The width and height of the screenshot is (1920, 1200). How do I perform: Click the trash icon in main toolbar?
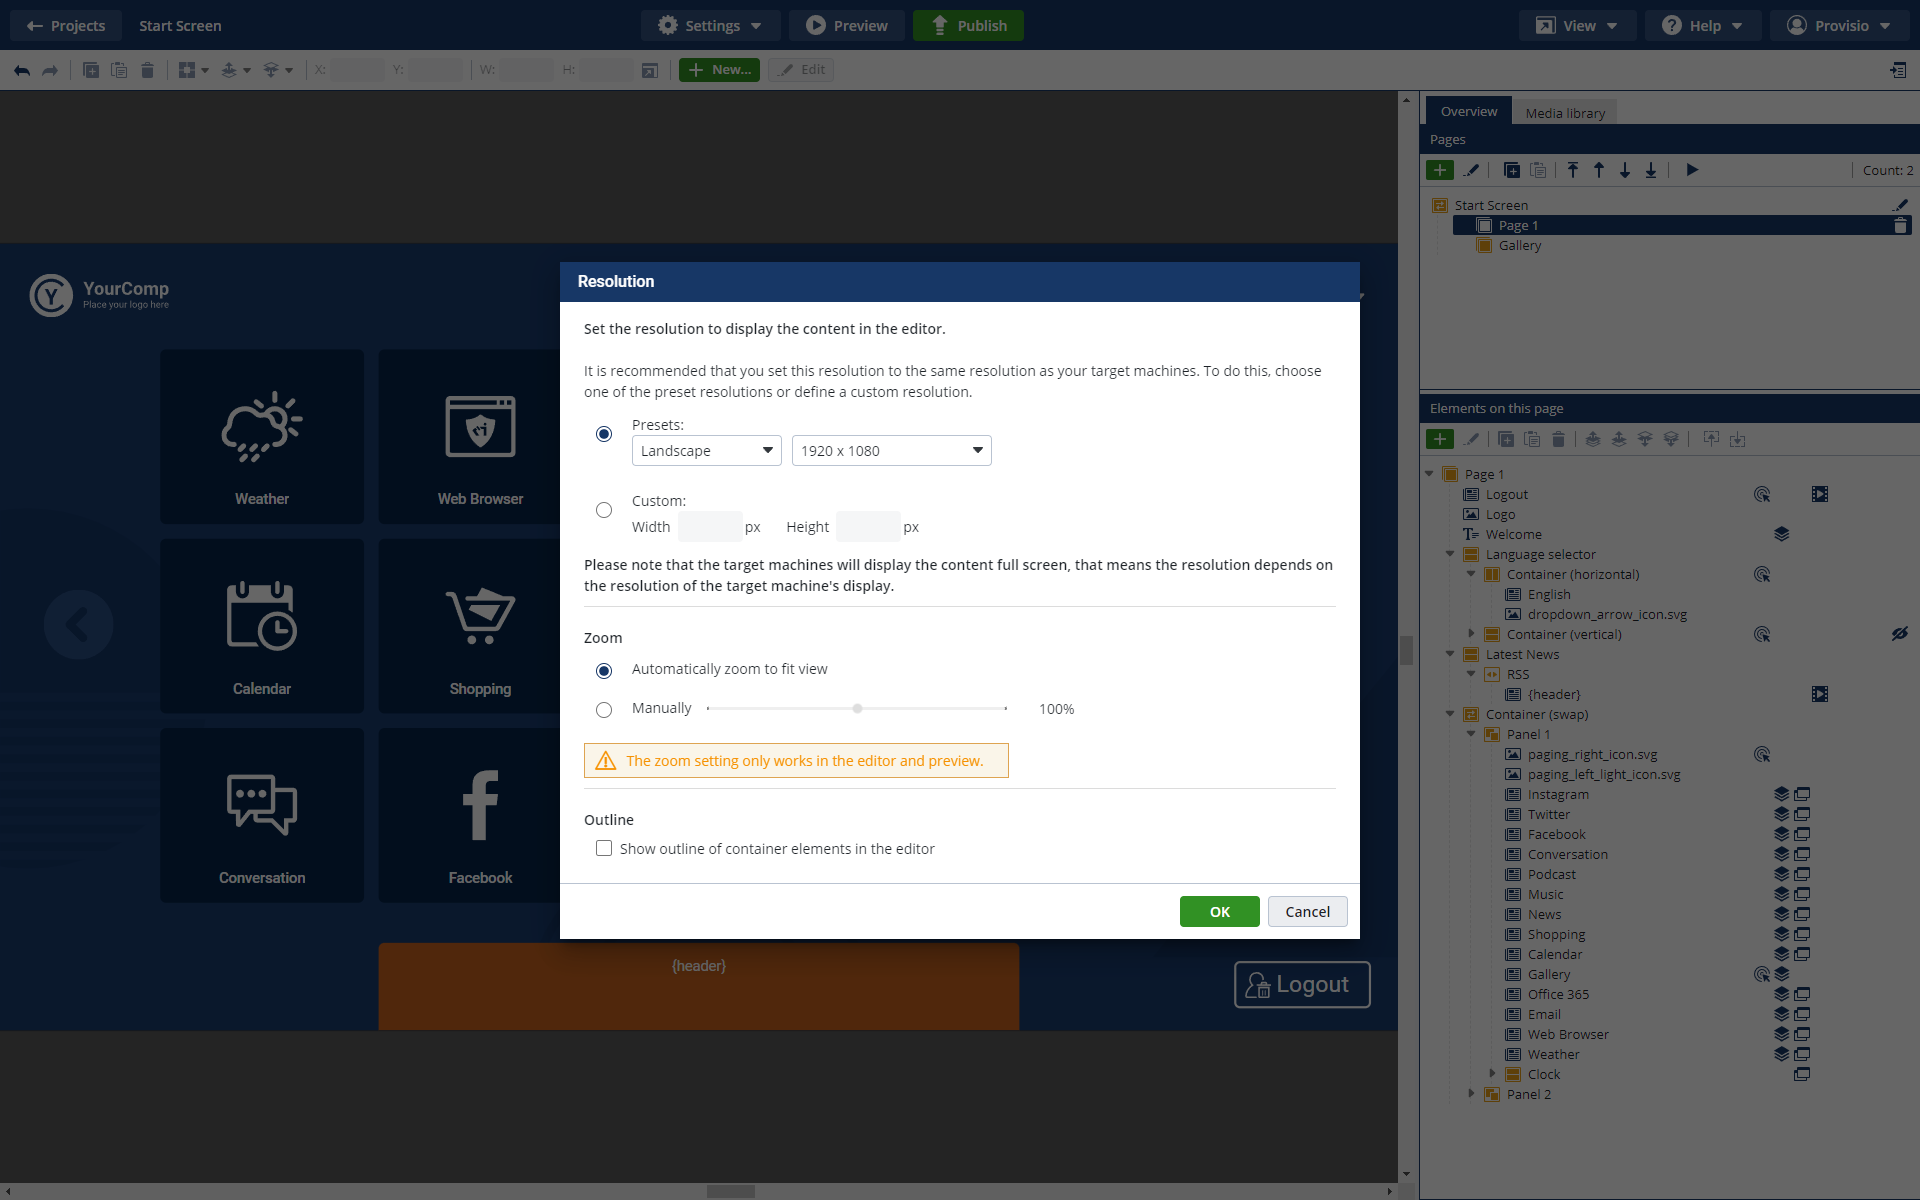pos(147,70)
